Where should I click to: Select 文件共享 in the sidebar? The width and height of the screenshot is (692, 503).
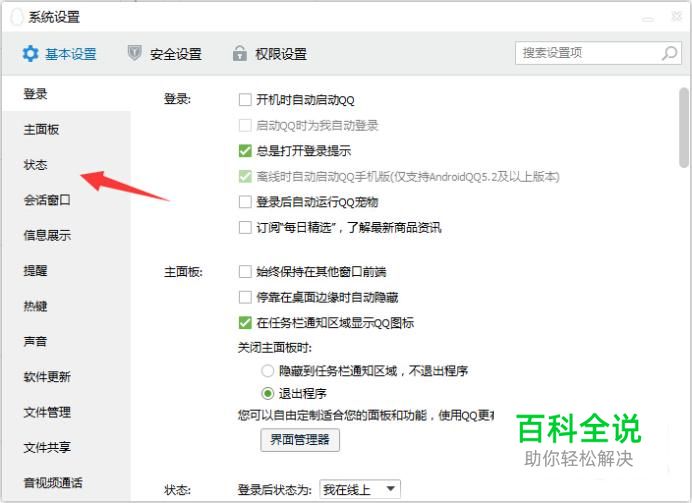66,447
